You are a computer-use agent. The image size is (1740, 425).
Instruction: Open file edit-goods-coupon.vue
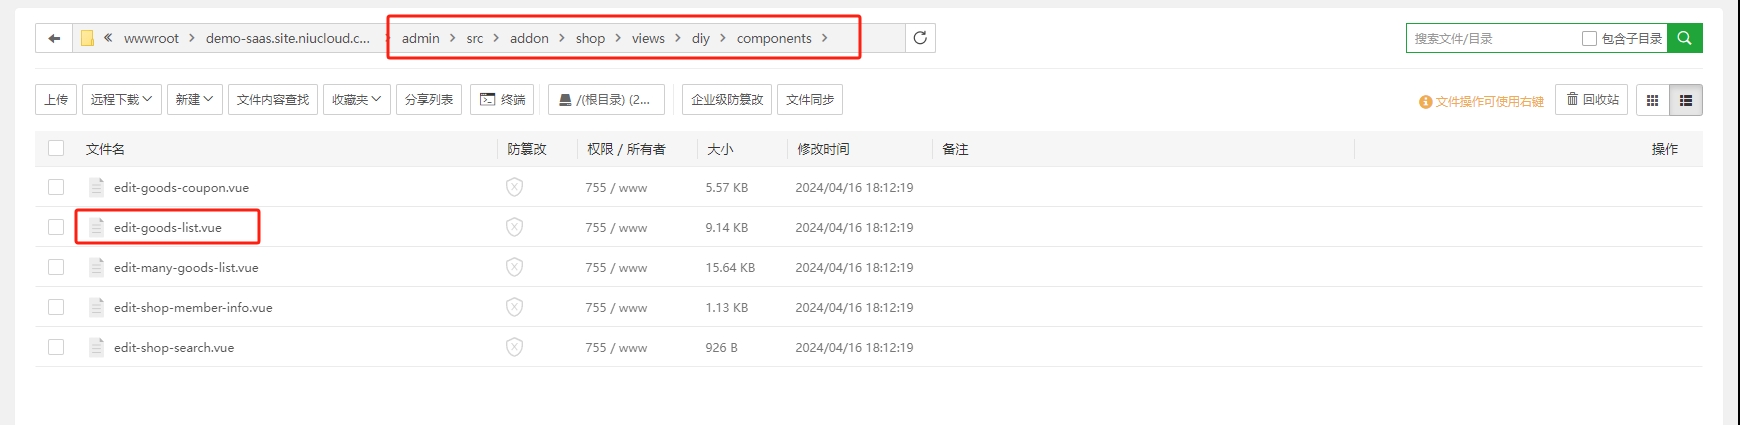181,187
